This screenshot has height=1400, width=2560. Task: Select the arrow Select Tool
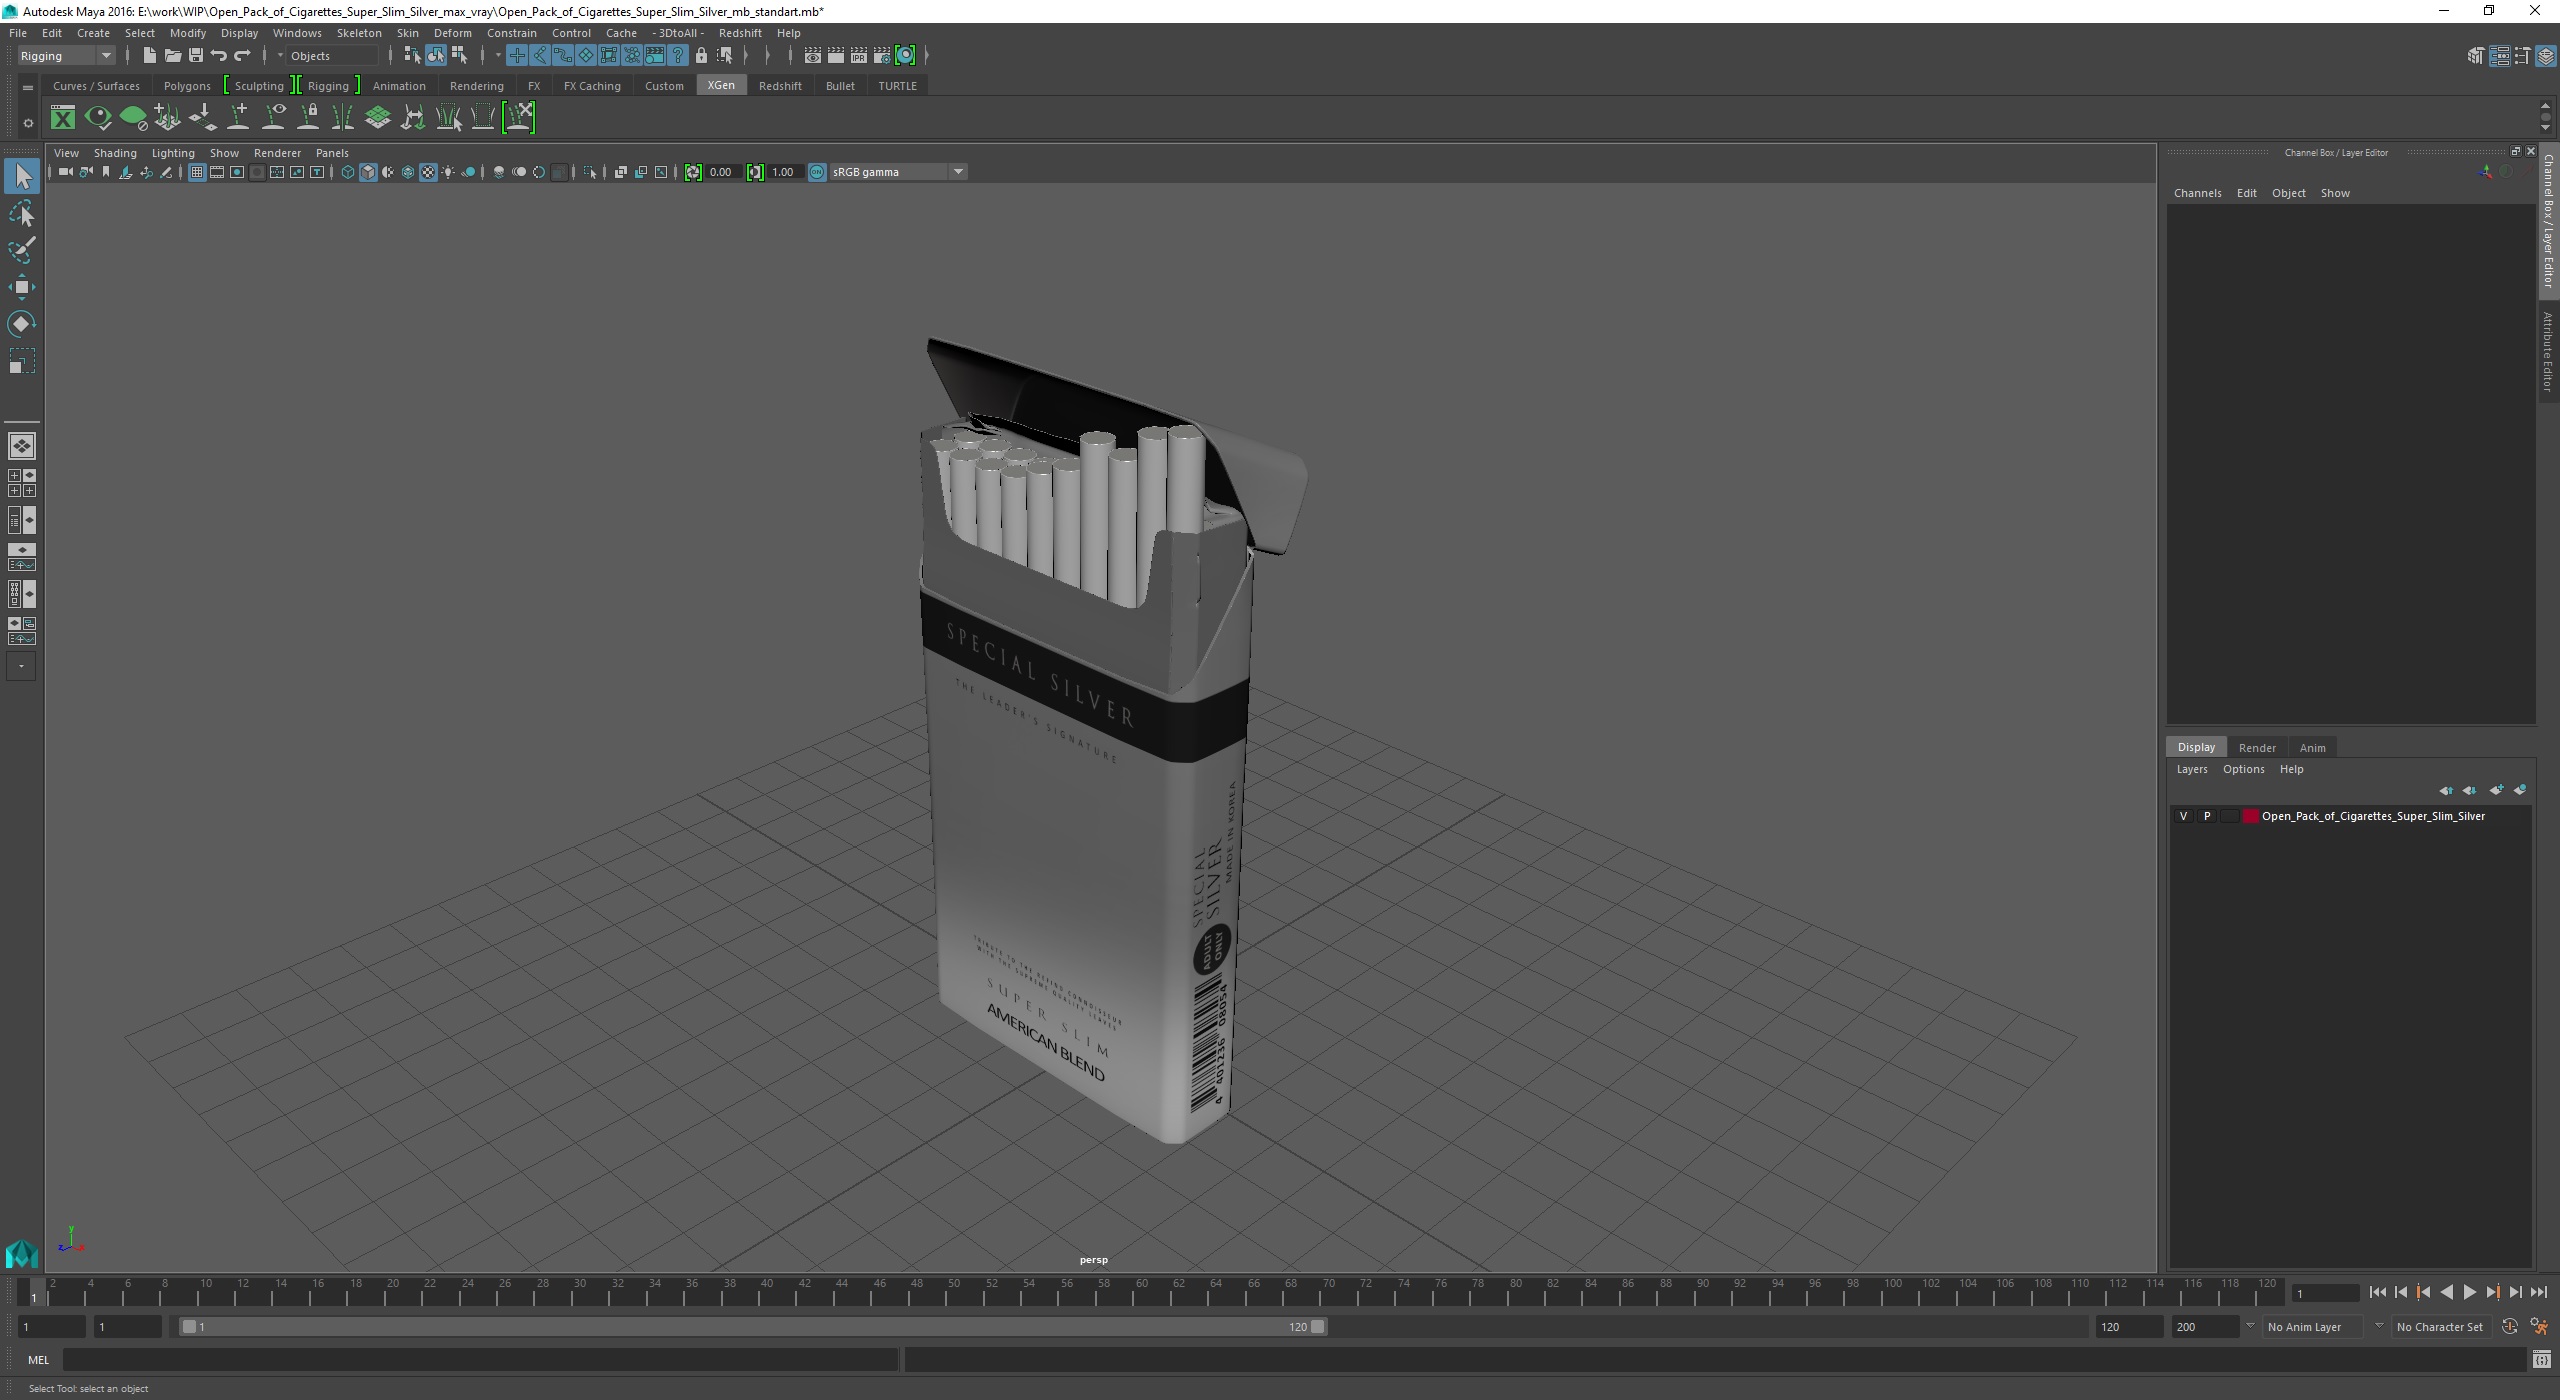click(x=22, y=176)
